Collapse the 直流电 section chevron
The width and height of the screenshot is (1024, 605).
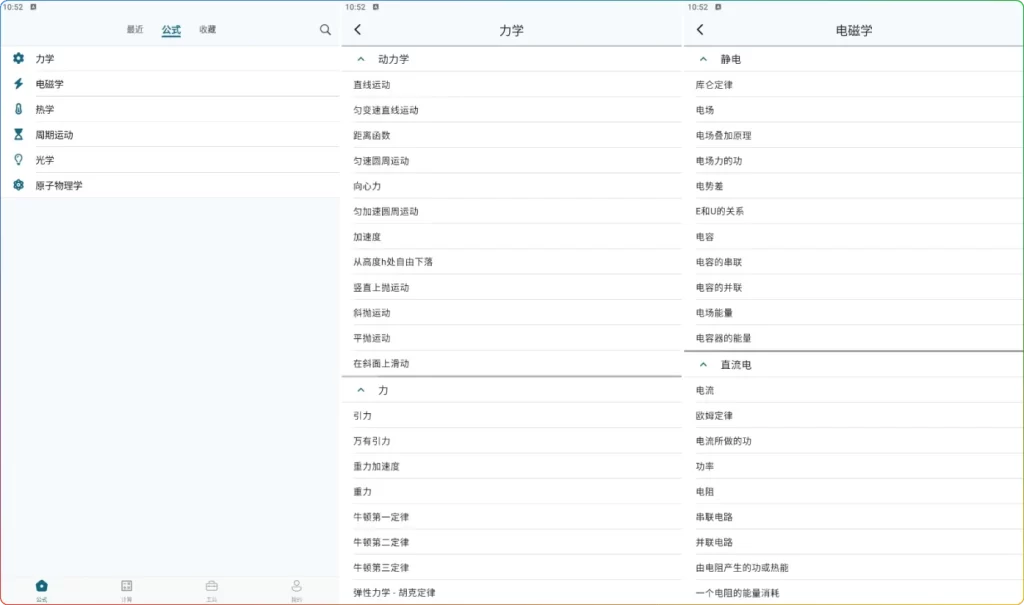coord(703,364)
